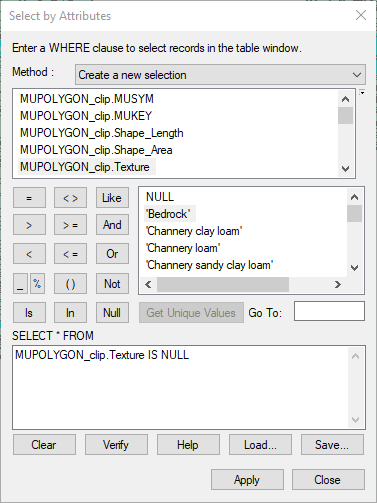Load a saved expression

point(260,445)
